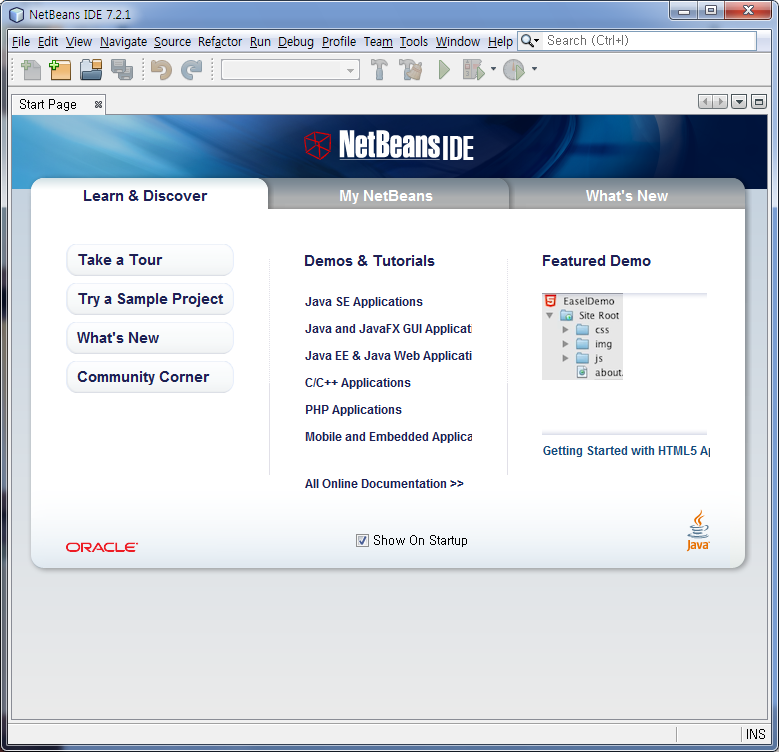Open Java SE Applications tutorials link
The width and height of the screenshot is (779, 752).
364,301
